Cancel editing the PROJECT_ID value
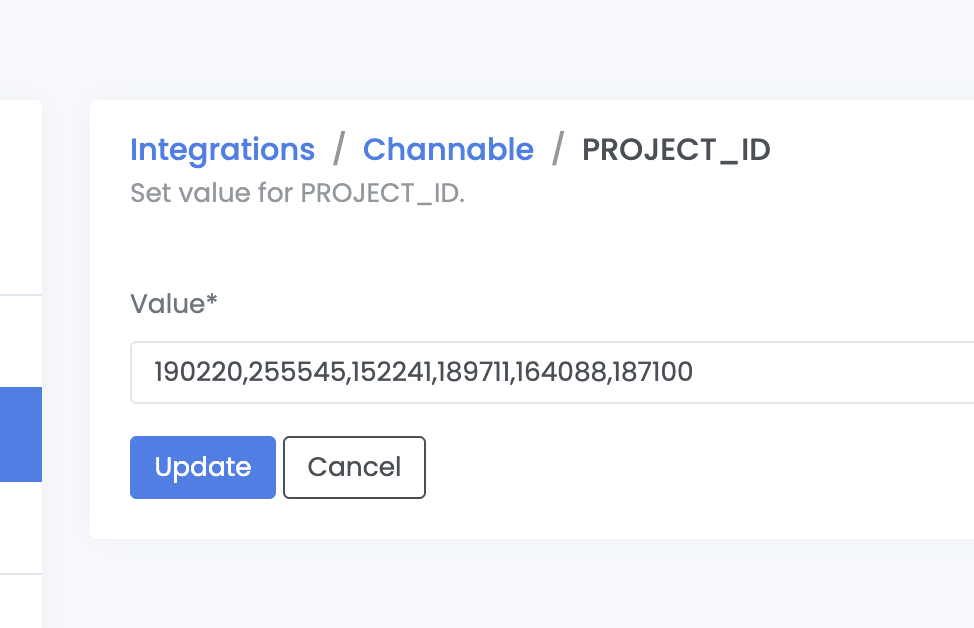 click(354, 467)
